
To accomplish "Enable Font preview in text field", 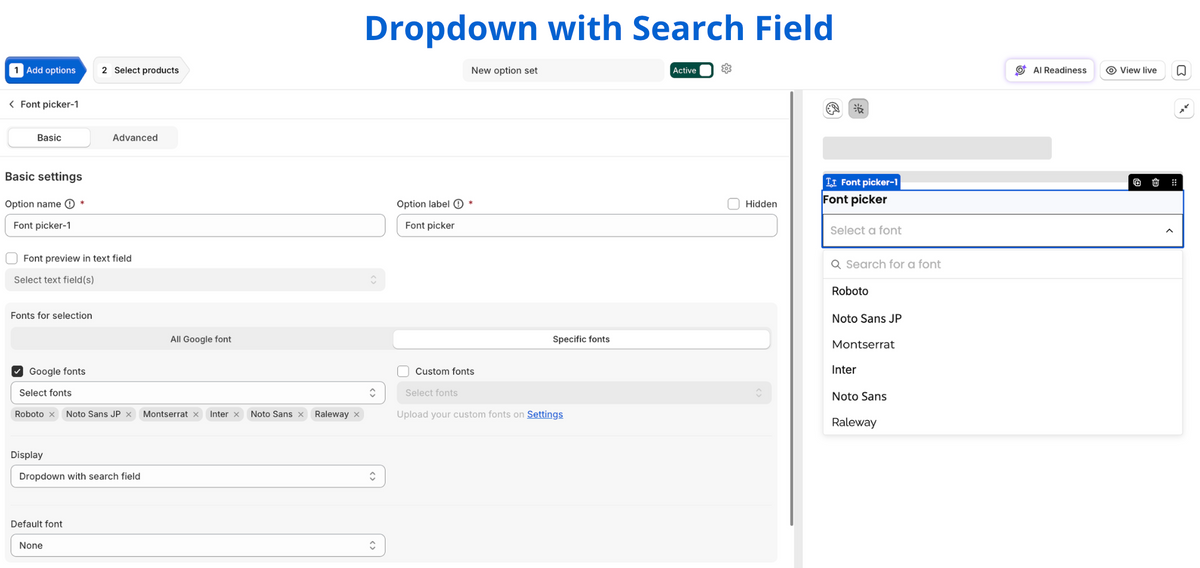I will coord(12,258).
